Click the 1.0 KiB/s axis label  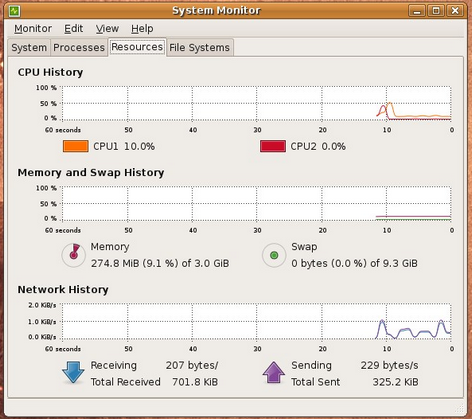click(42, 322)
